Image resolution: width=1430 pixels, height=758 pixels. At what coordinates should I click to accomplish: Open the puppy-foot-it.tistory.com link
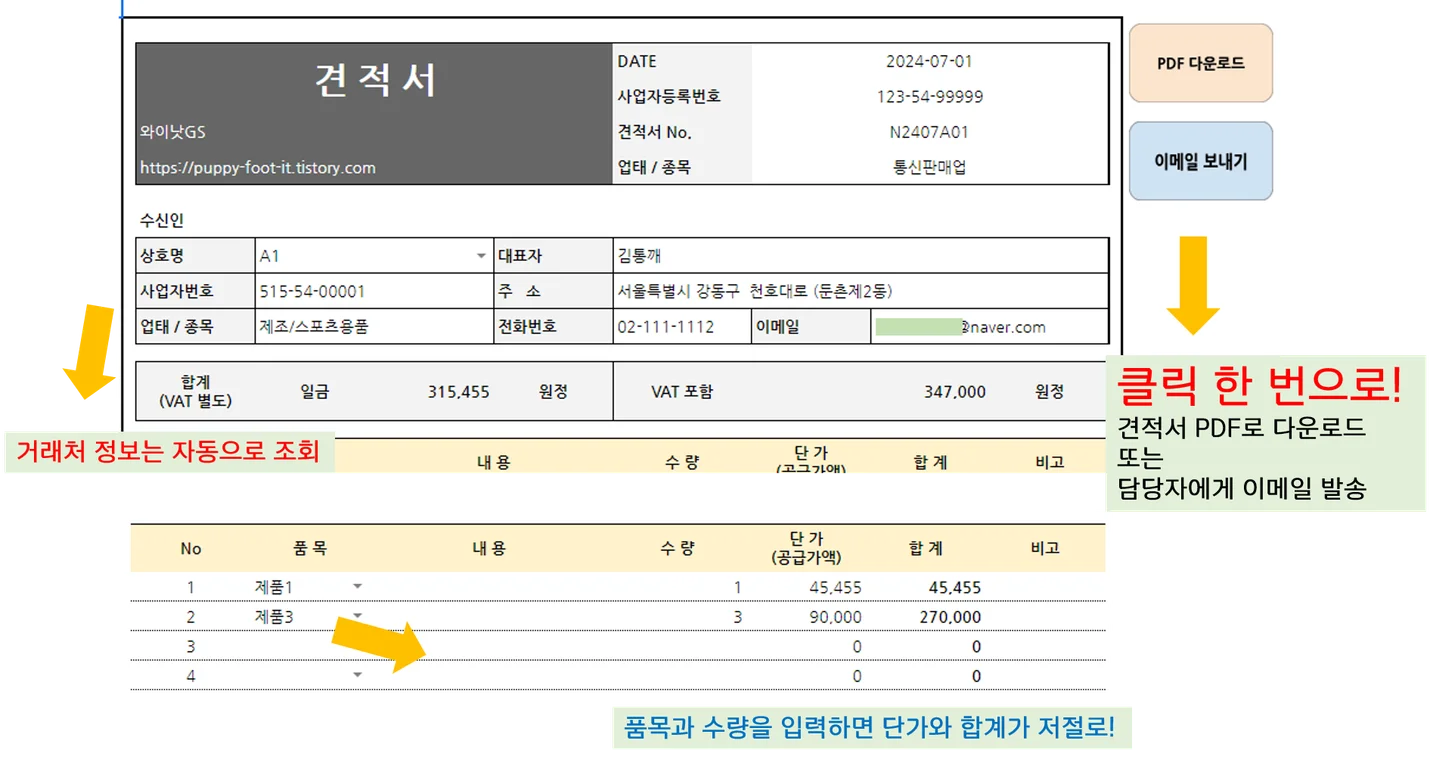pos(258,168)
